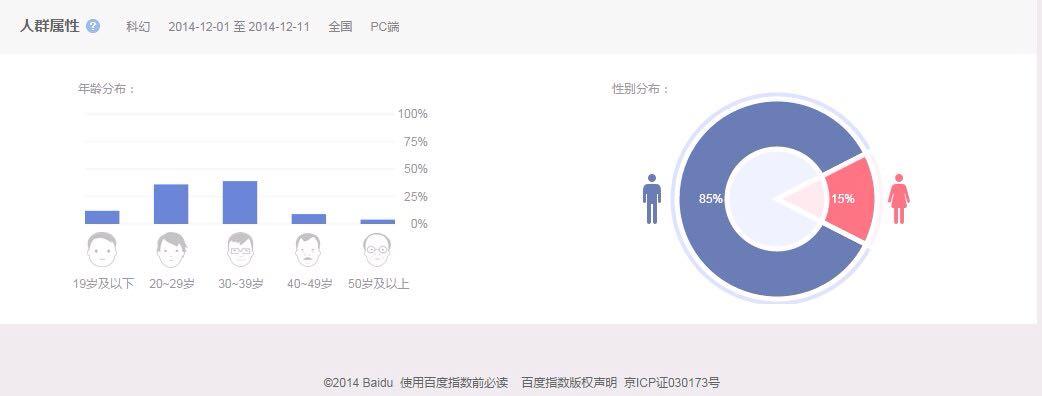
Task: Click the 19岁及以下 axis label
Action: 103,284
